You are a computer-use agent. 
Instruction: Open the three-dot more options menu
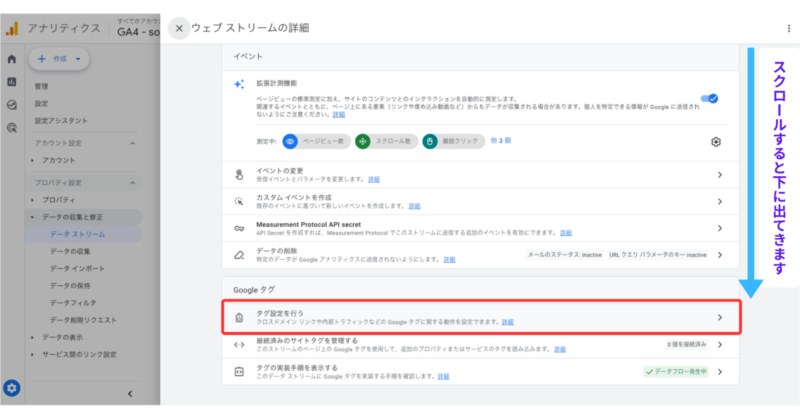788,29
